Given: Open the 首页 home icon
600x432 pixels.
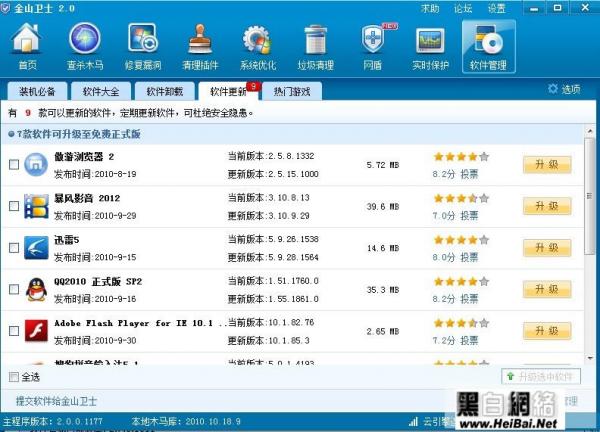Looking at the screenshot, I should [x=27, y=46].
